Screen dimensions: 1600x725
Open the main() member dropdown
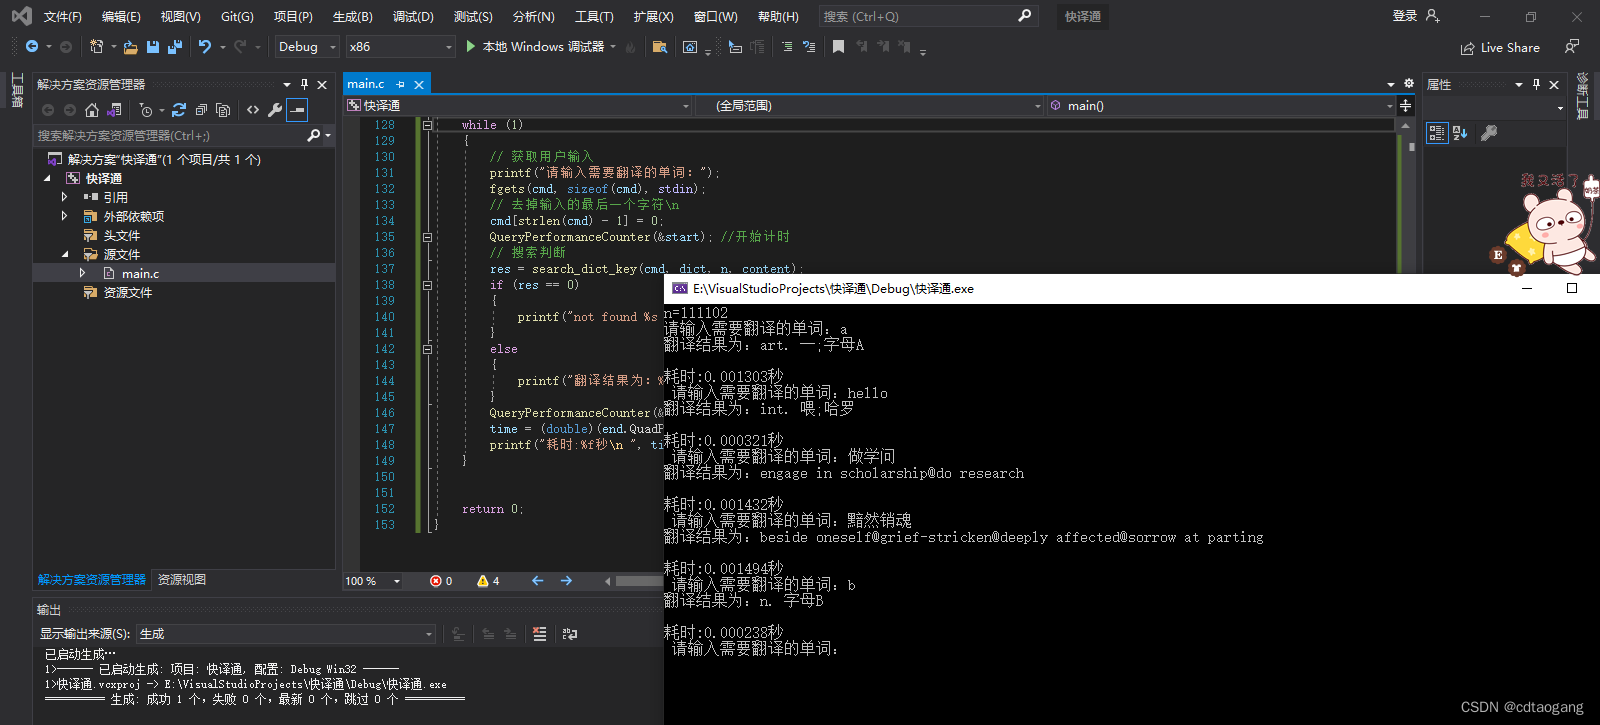[1221, 106]
